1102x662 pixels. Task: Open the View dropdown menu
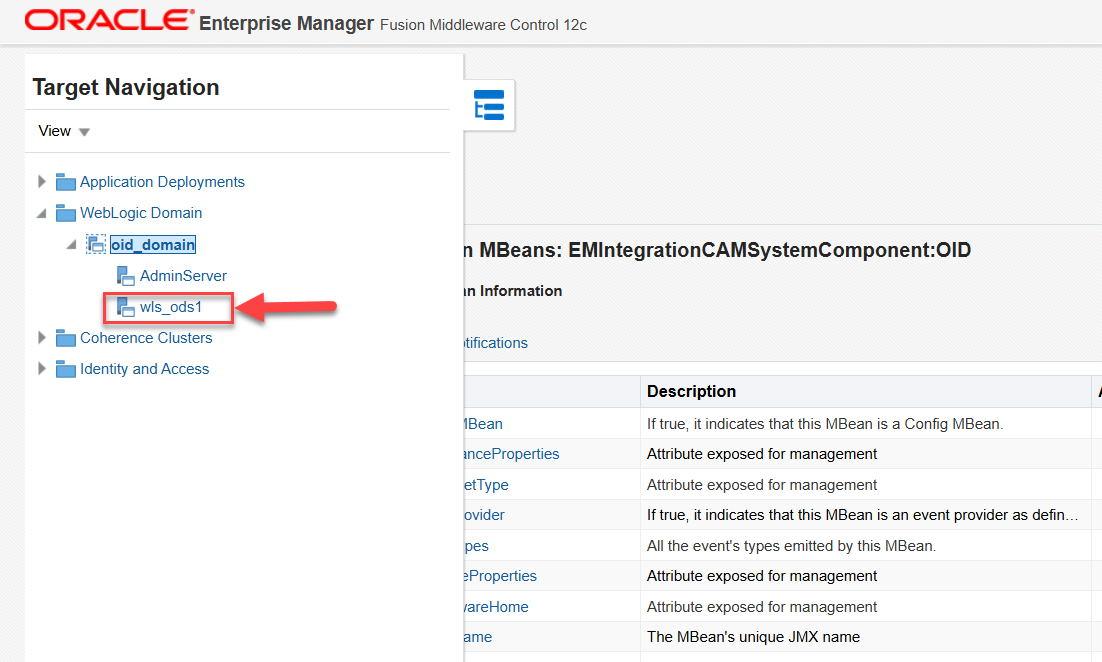64,131
